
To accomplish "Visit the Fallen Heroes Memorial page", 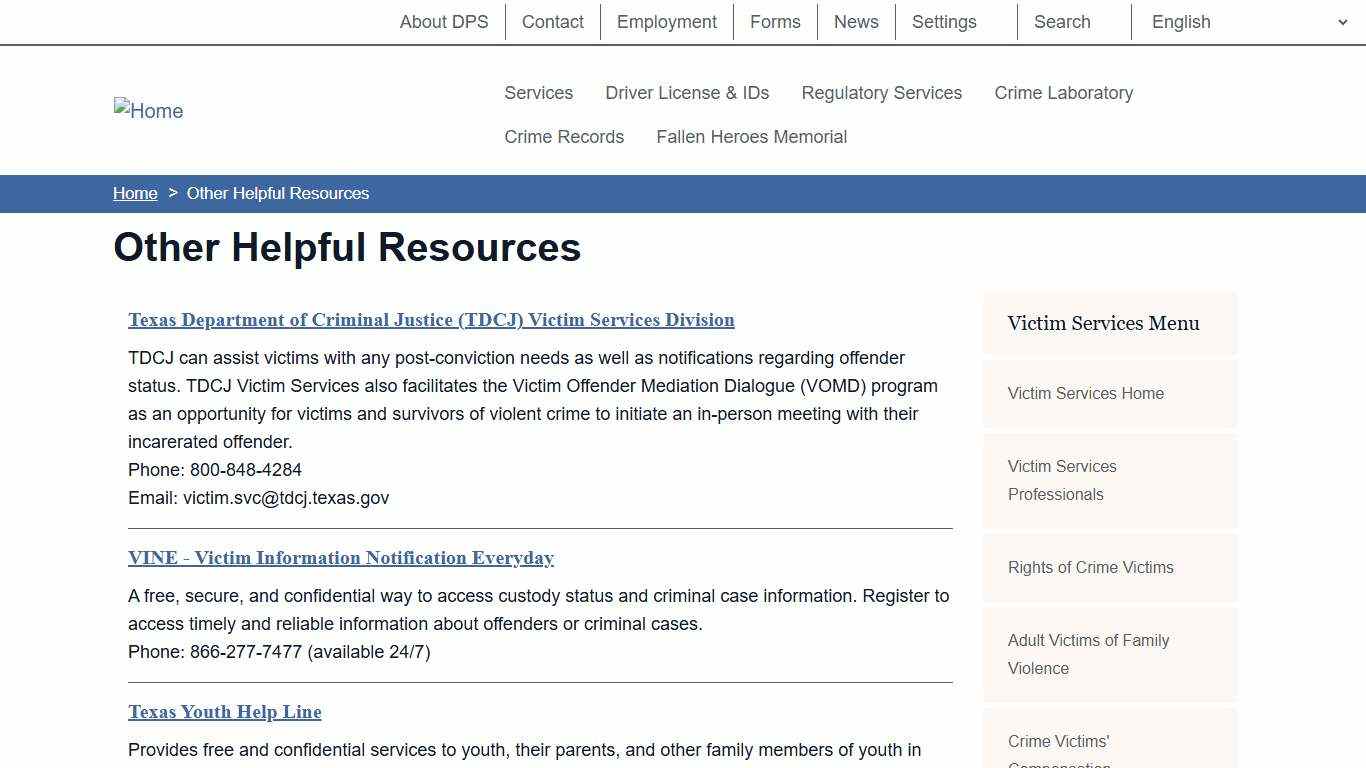I will point(751,136).
